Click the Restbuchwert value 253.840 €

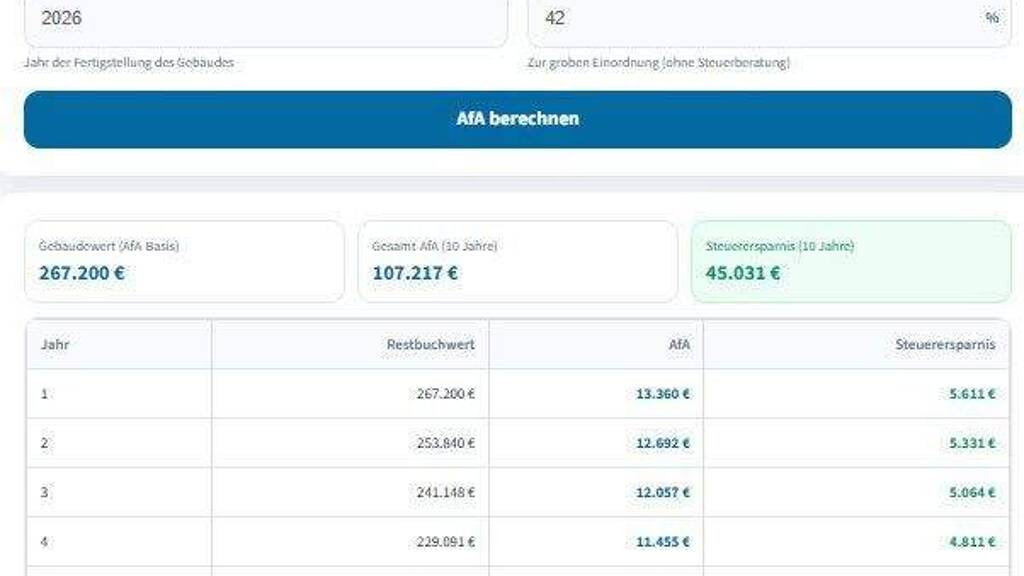[x=445, y=443]
